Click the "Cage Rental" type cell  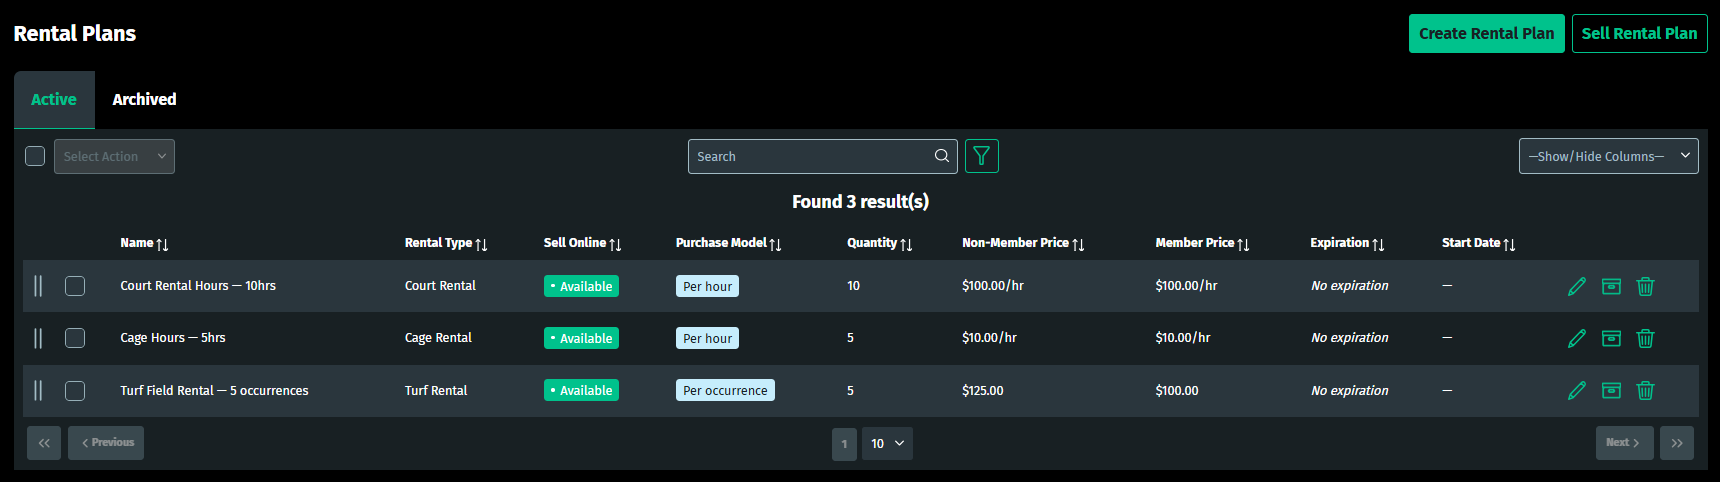click(x=438, y=338)
